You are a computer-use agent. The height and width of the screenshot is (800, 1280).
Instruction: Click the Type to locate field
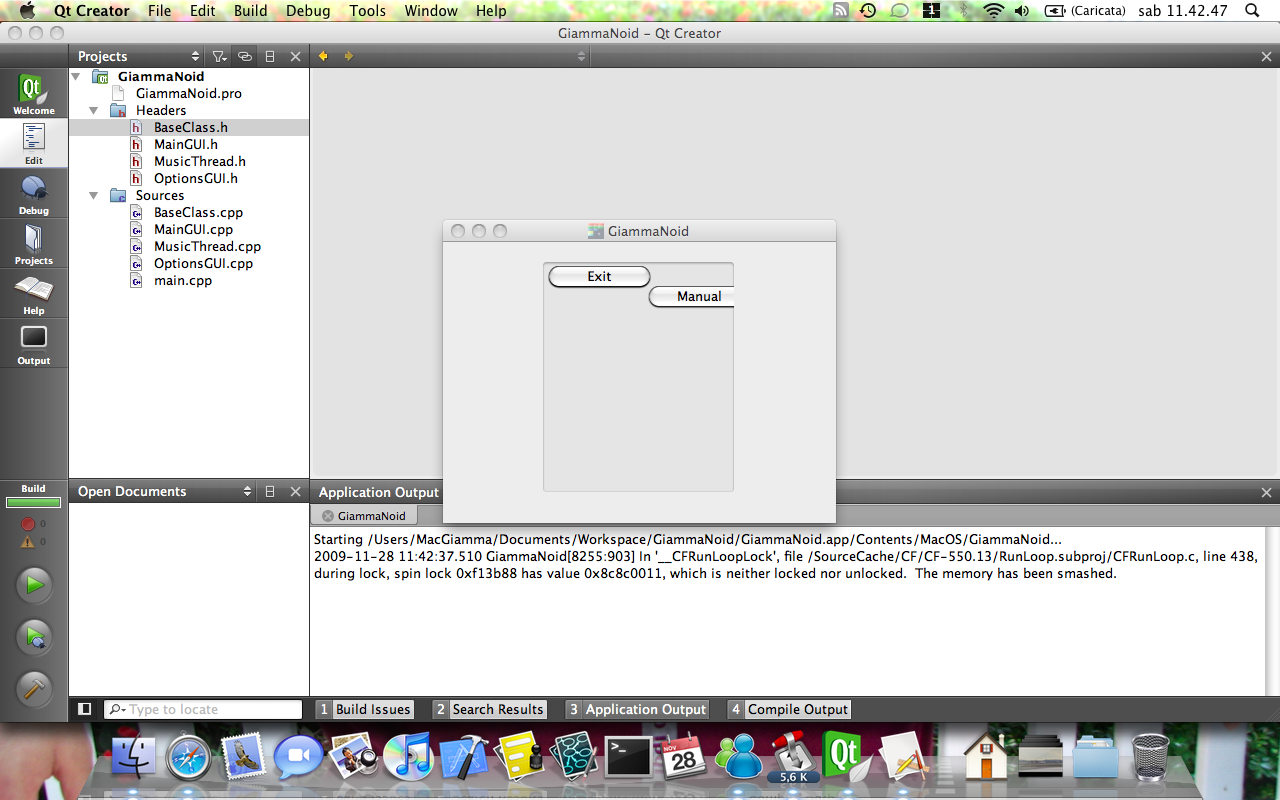203,709
